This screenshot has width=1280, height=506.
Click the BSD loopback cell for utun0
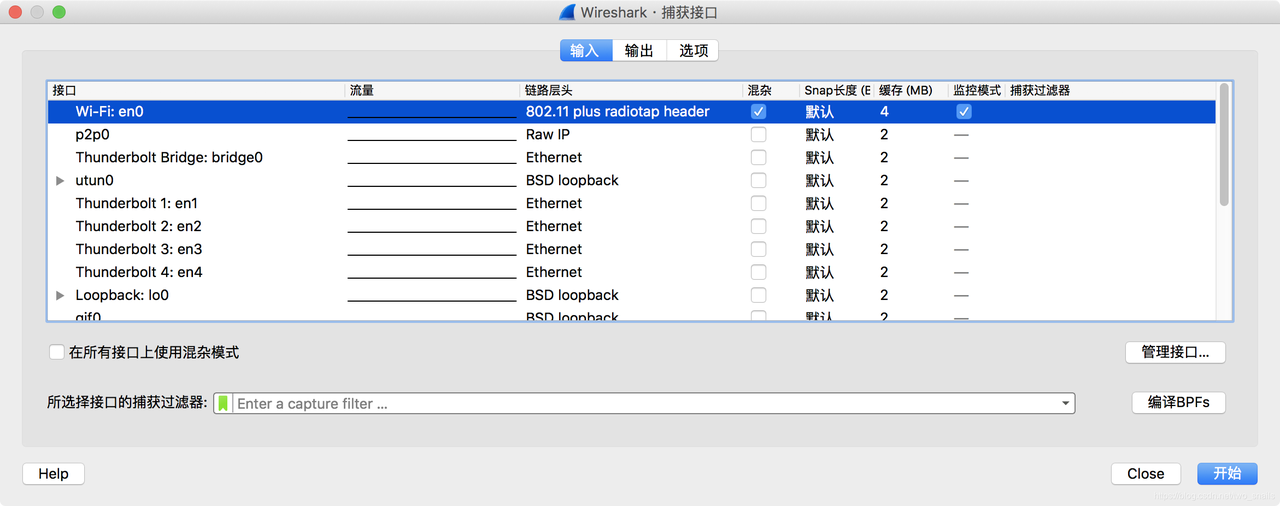pos(572,181)
